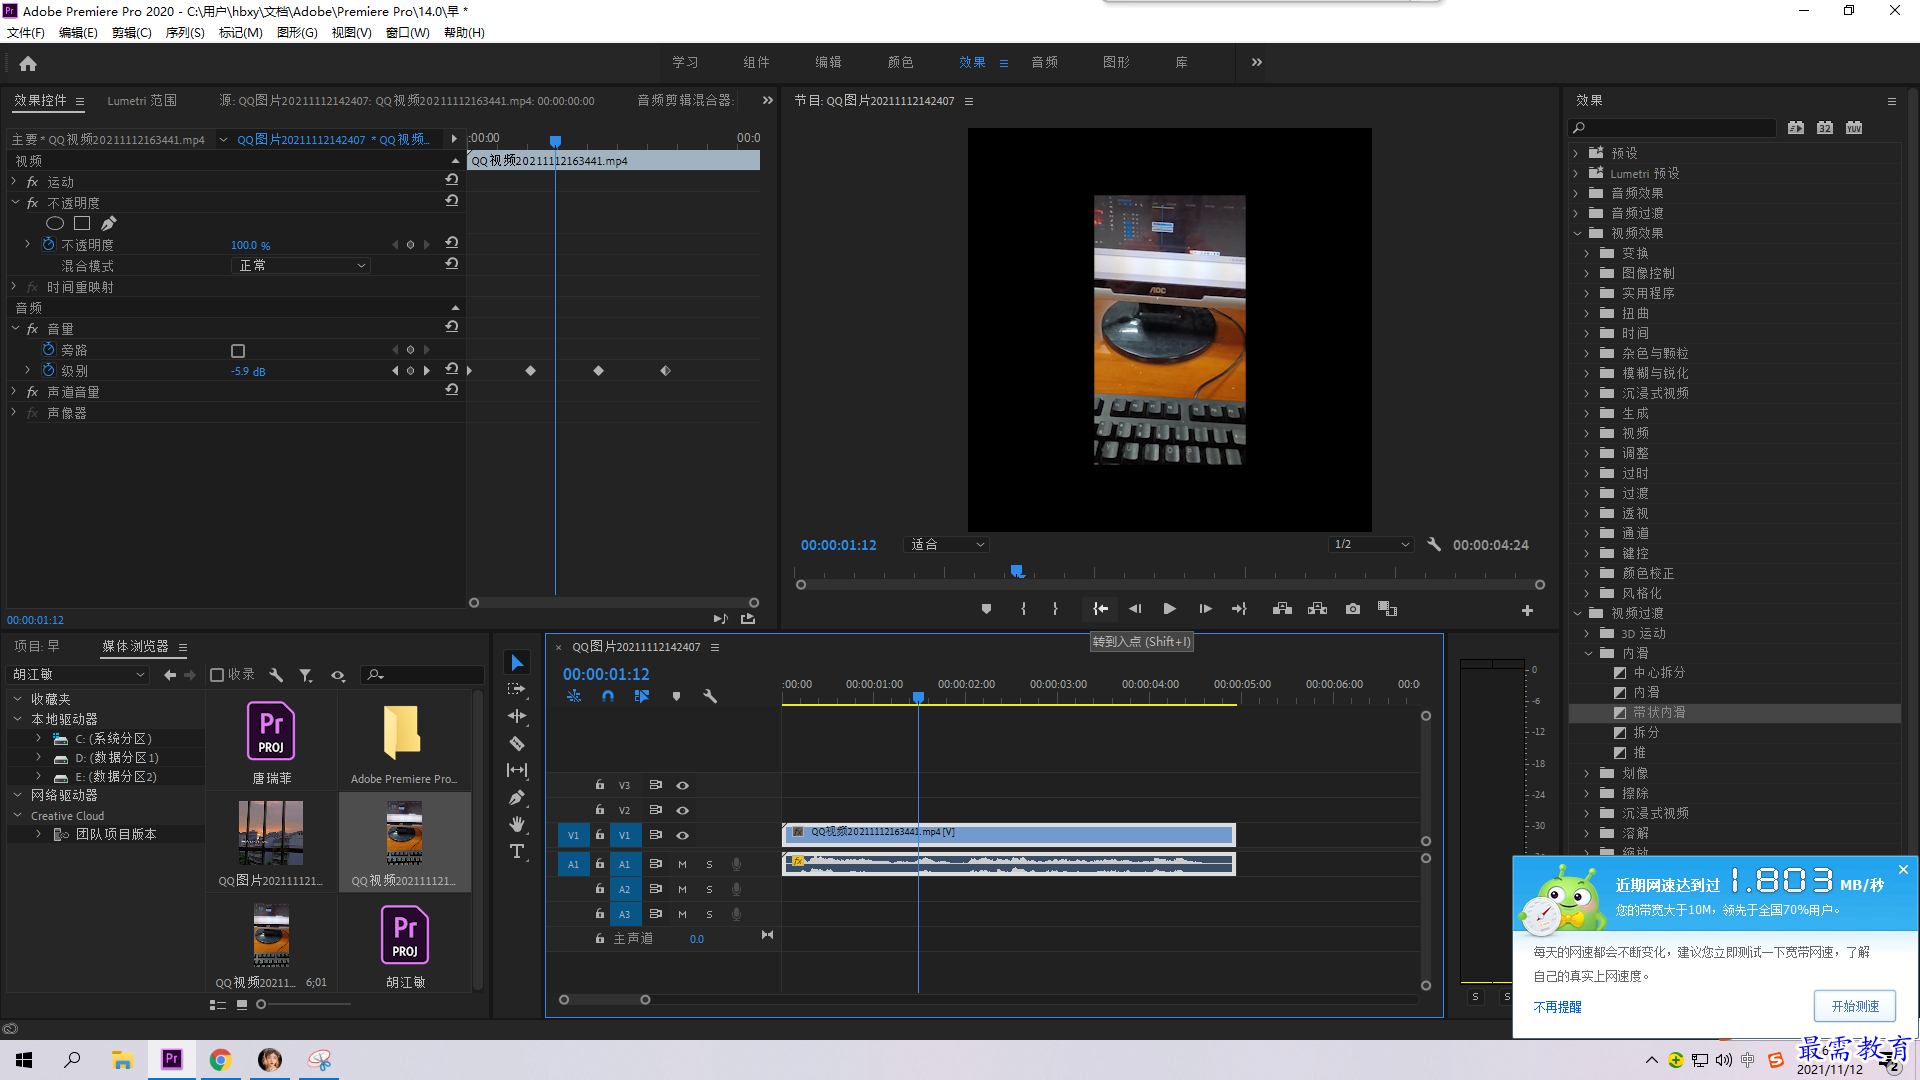Mute track A1
Screen dimensions: 1920x1080
(682, 864)
